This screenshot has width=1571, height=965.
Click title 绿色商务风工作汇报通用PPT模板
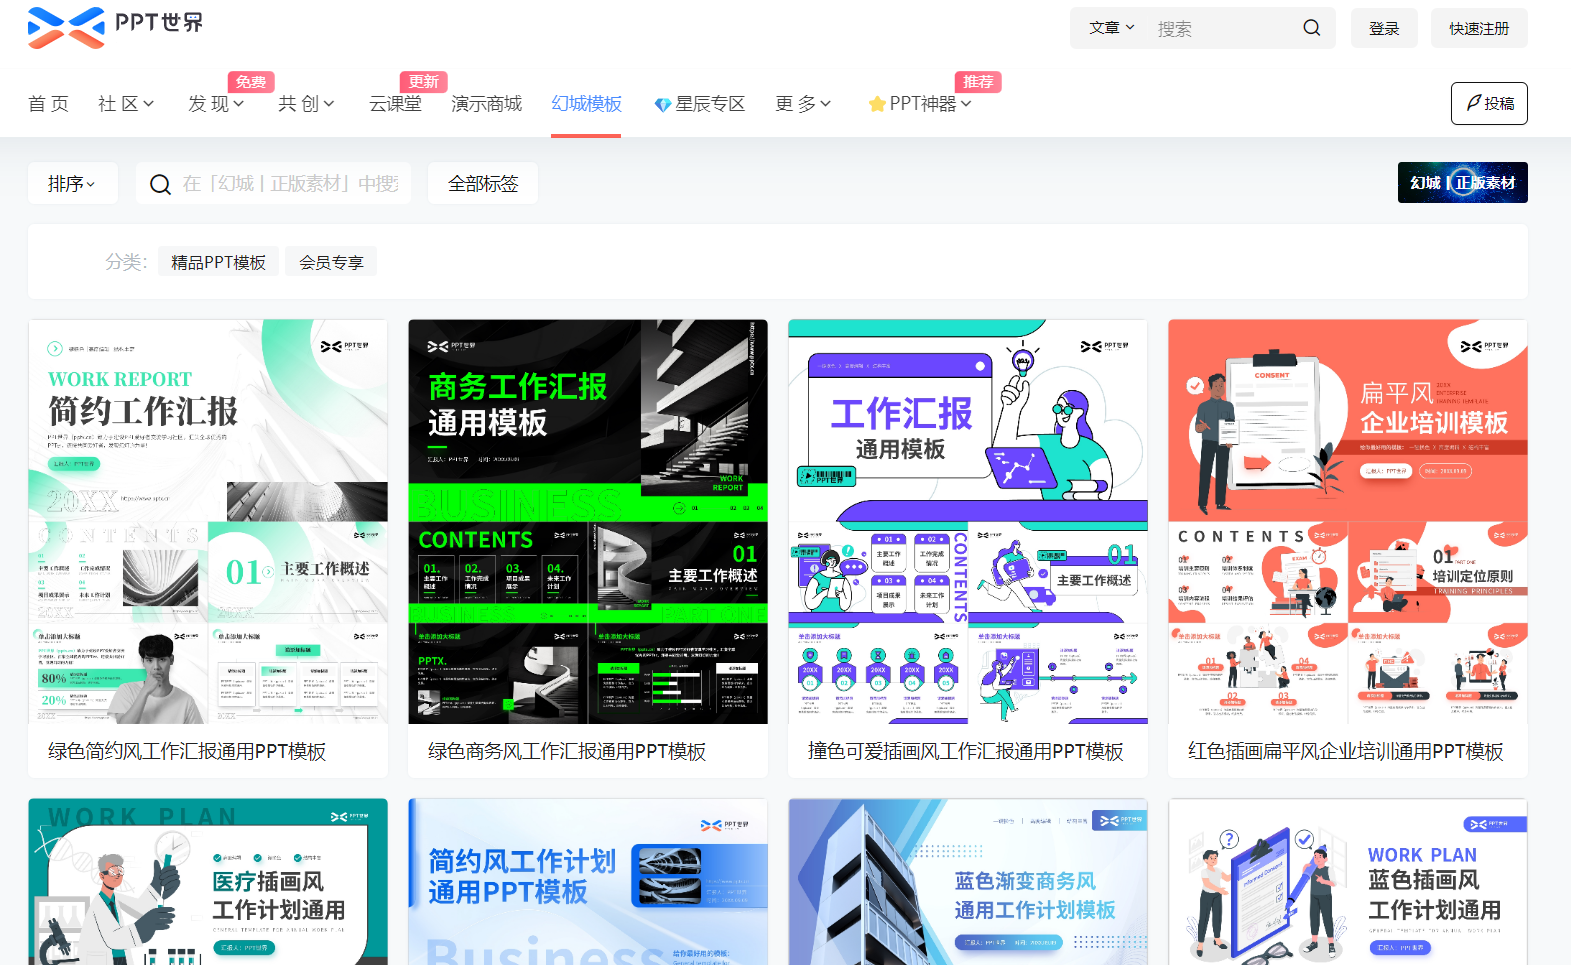[567, 751]
